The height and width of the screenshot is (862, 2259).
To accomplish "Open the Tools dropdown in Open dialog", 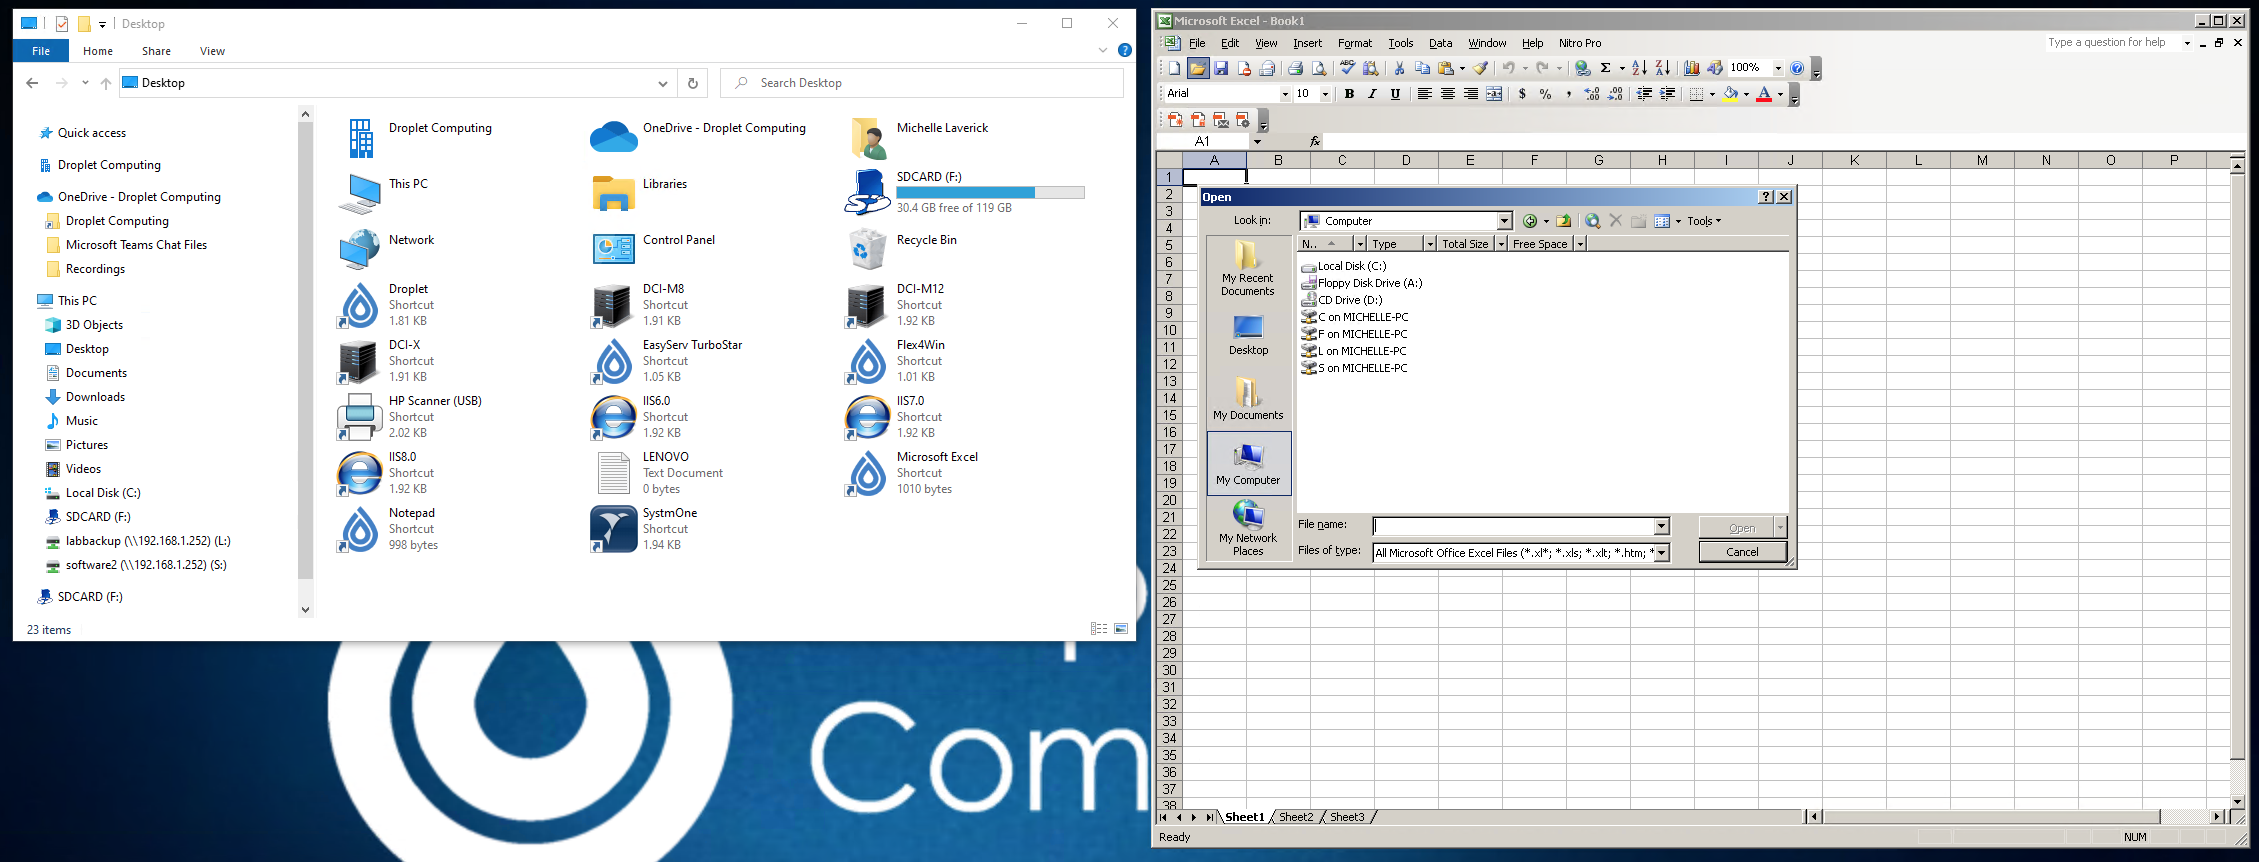I will pyautogui.click(x=1704, y=221).
